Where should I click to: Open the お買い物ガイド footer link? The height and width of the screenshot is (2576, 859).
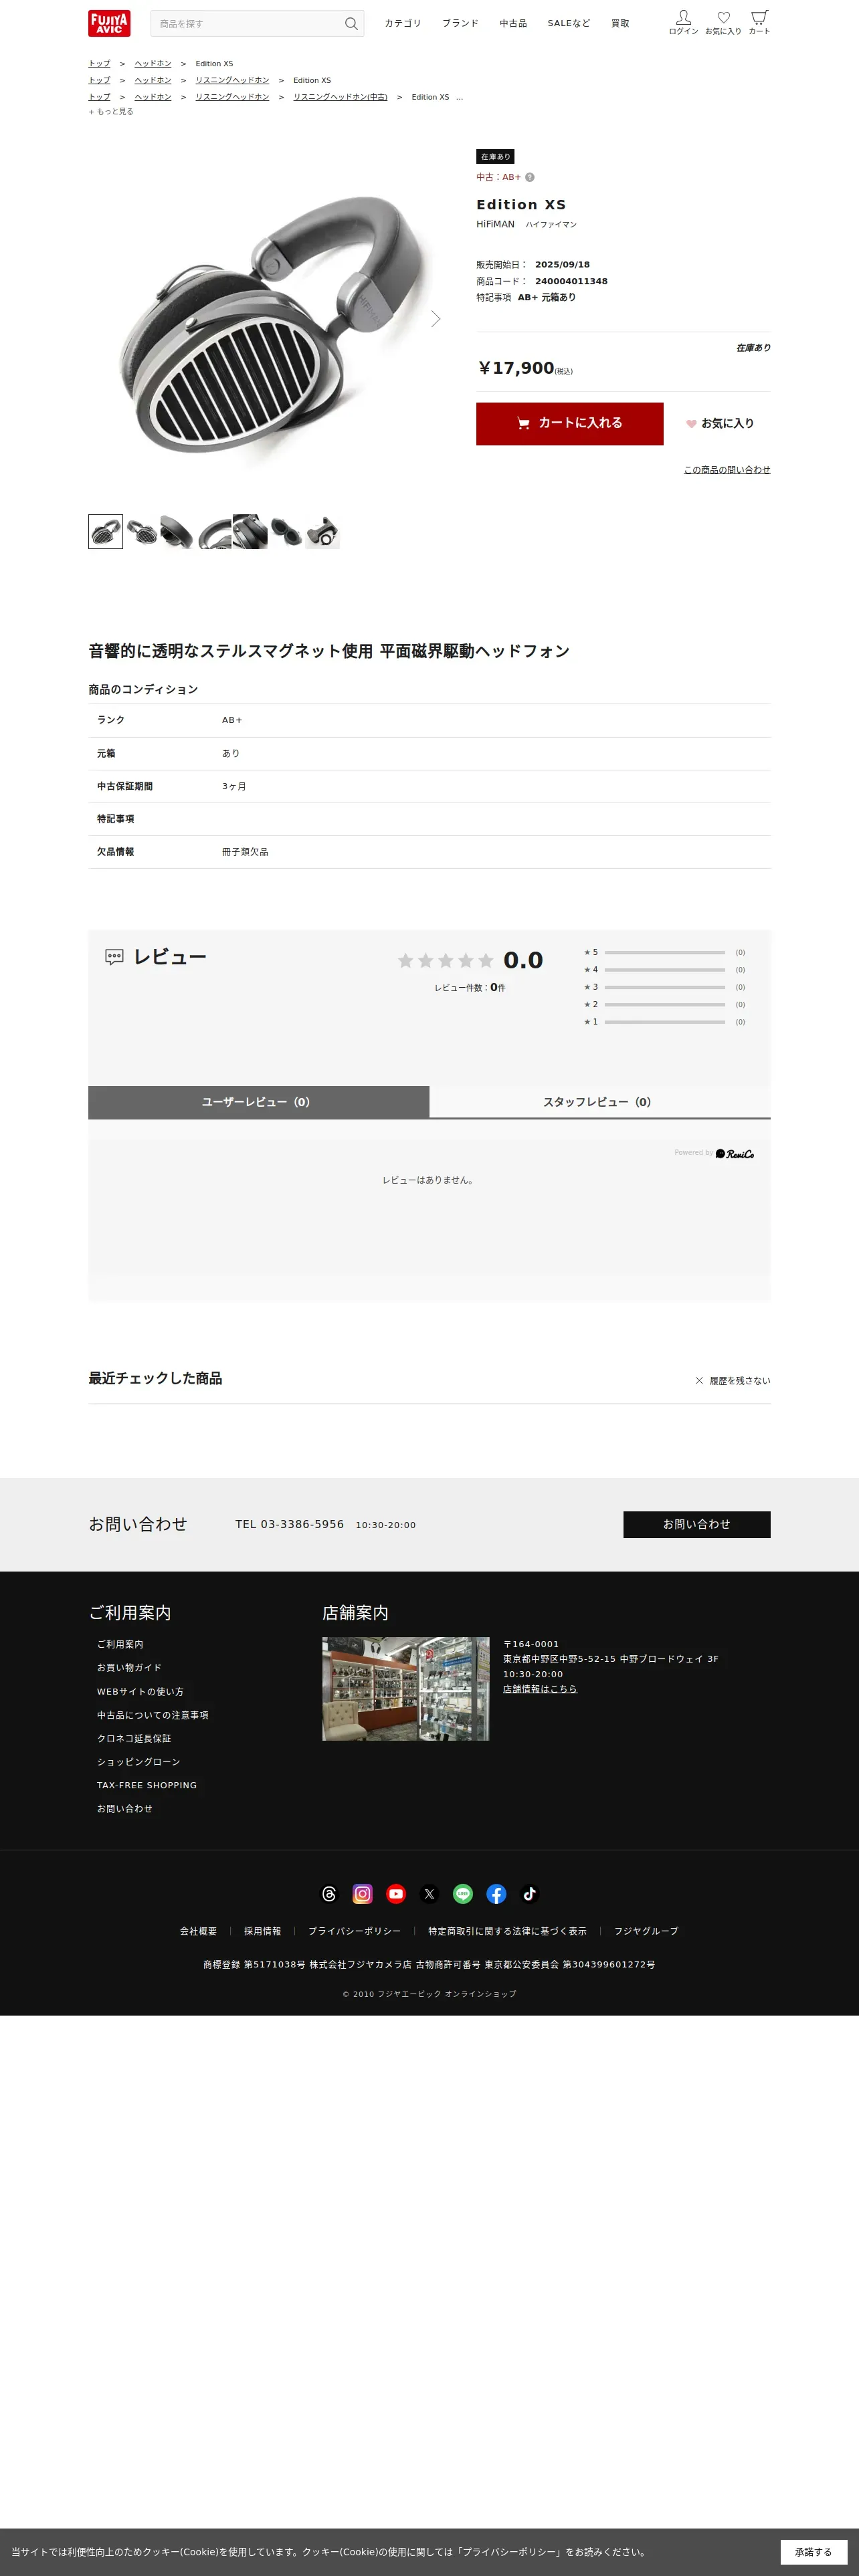pos(129,1667)
